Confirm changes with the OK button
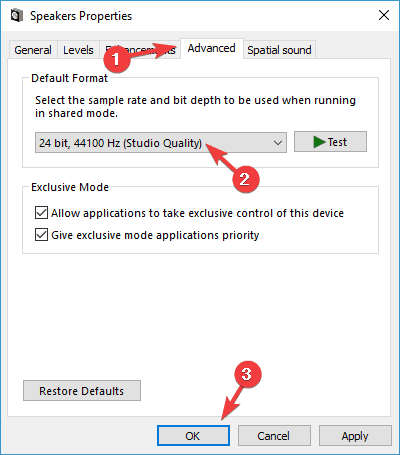400x455 pixels. click(193, 436)
